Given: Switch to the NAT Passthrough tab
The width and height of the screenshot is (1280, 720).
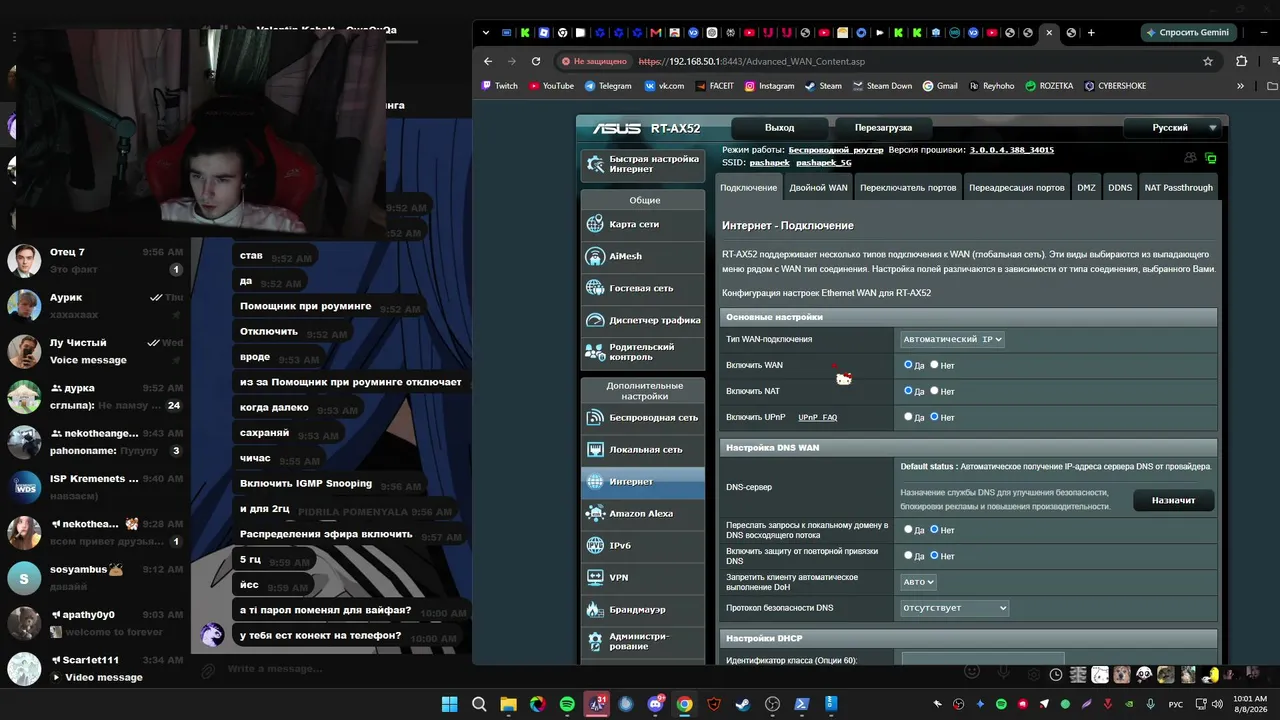Looking at the screenshot, I should pos(1179,187).
